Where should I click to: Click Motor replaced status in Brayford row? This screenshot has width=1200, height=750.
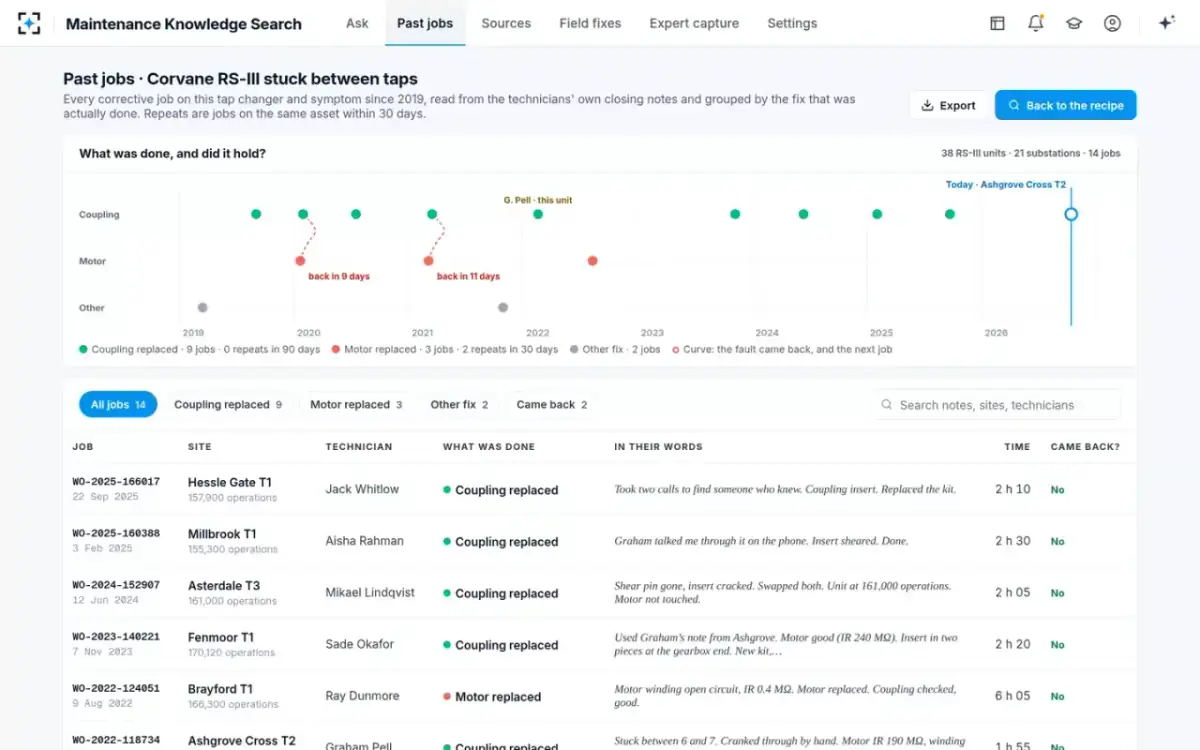pos(492,697)
